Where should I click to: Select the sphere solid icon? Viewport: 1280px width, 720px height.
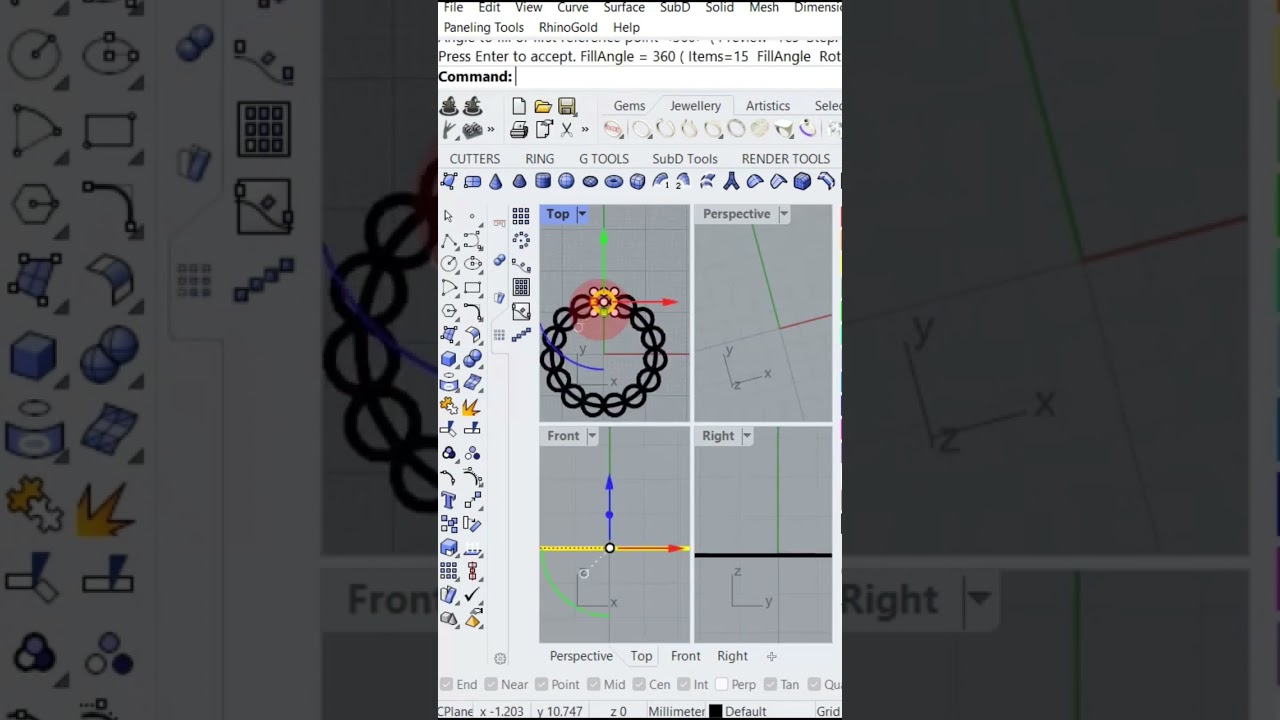tap(566, 181)
